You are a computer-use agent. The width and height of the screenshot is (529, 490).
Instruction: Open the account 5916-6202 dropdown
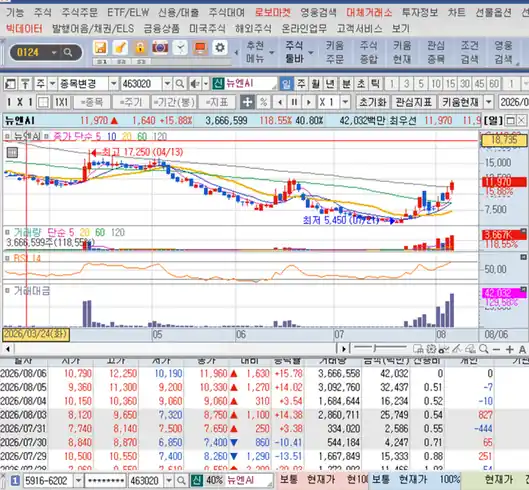[78, 481]
